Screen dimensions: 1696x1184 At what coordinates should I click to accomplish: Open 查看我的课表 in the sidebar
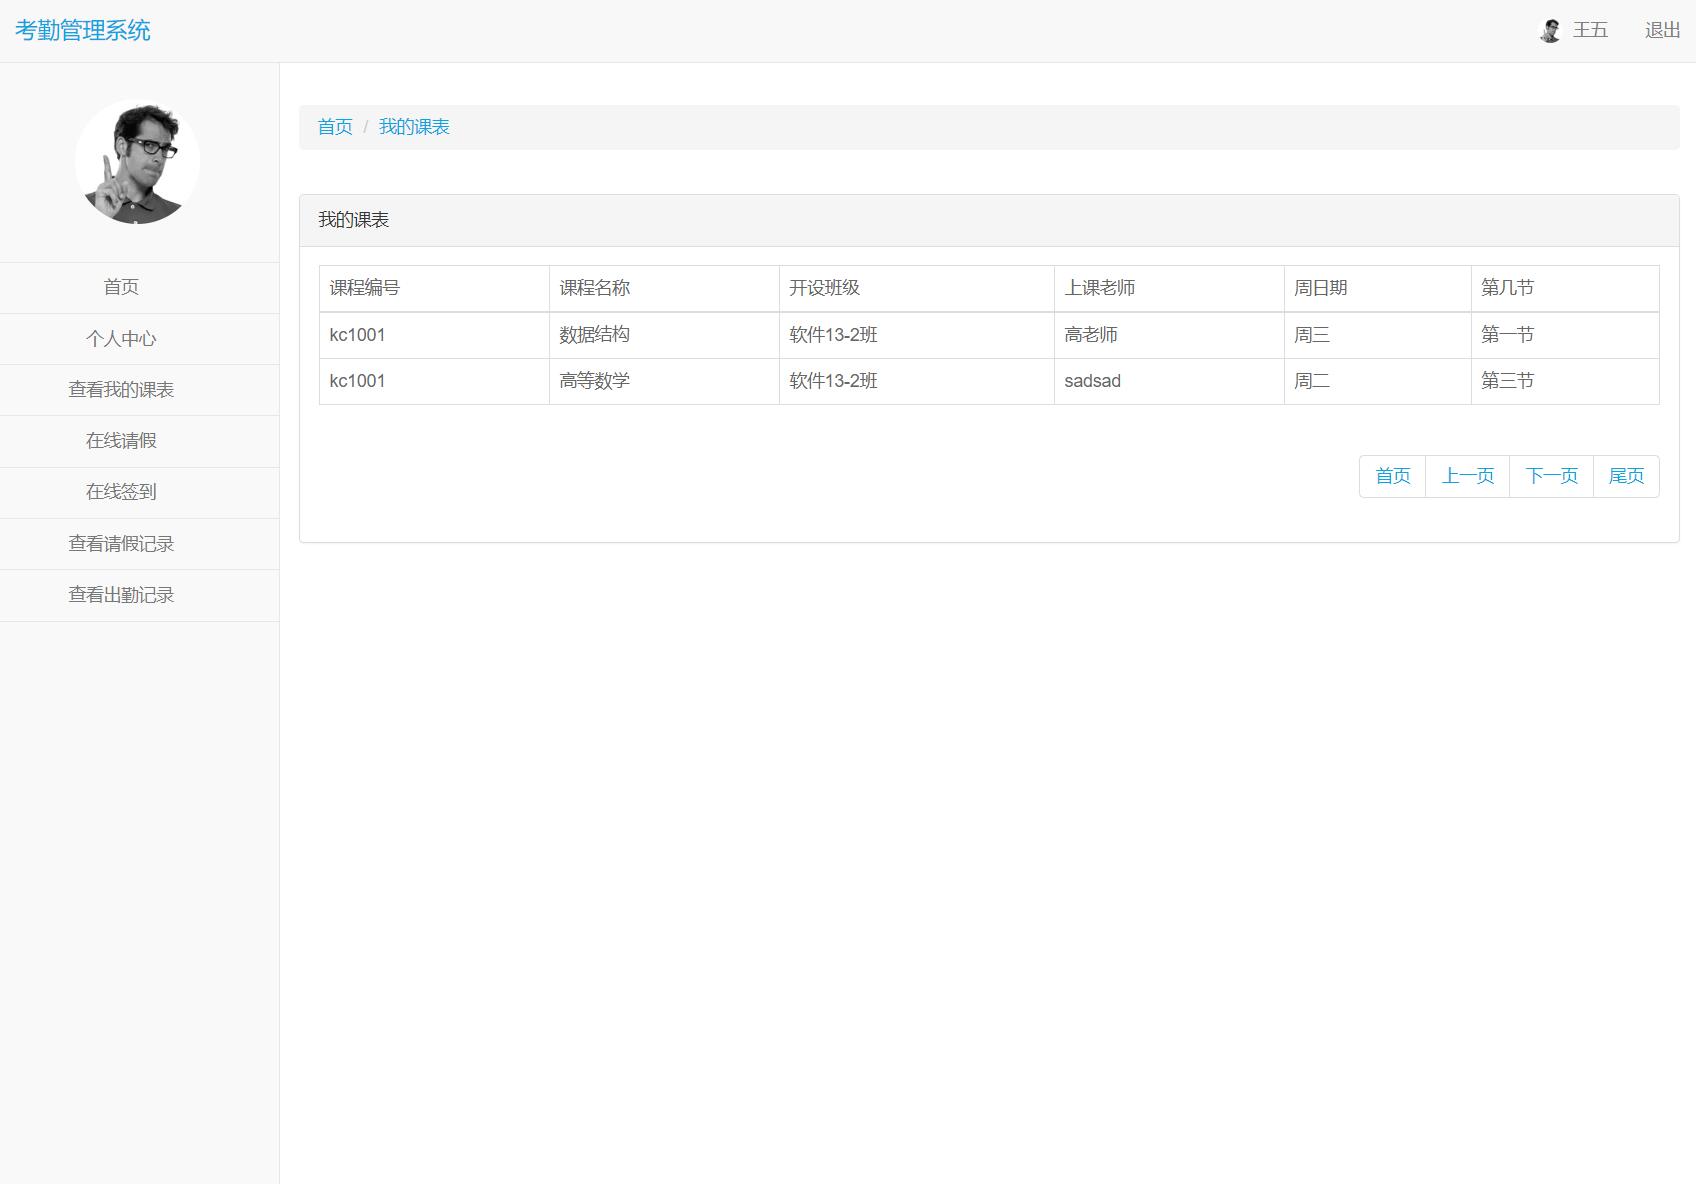tap(121, 390)
